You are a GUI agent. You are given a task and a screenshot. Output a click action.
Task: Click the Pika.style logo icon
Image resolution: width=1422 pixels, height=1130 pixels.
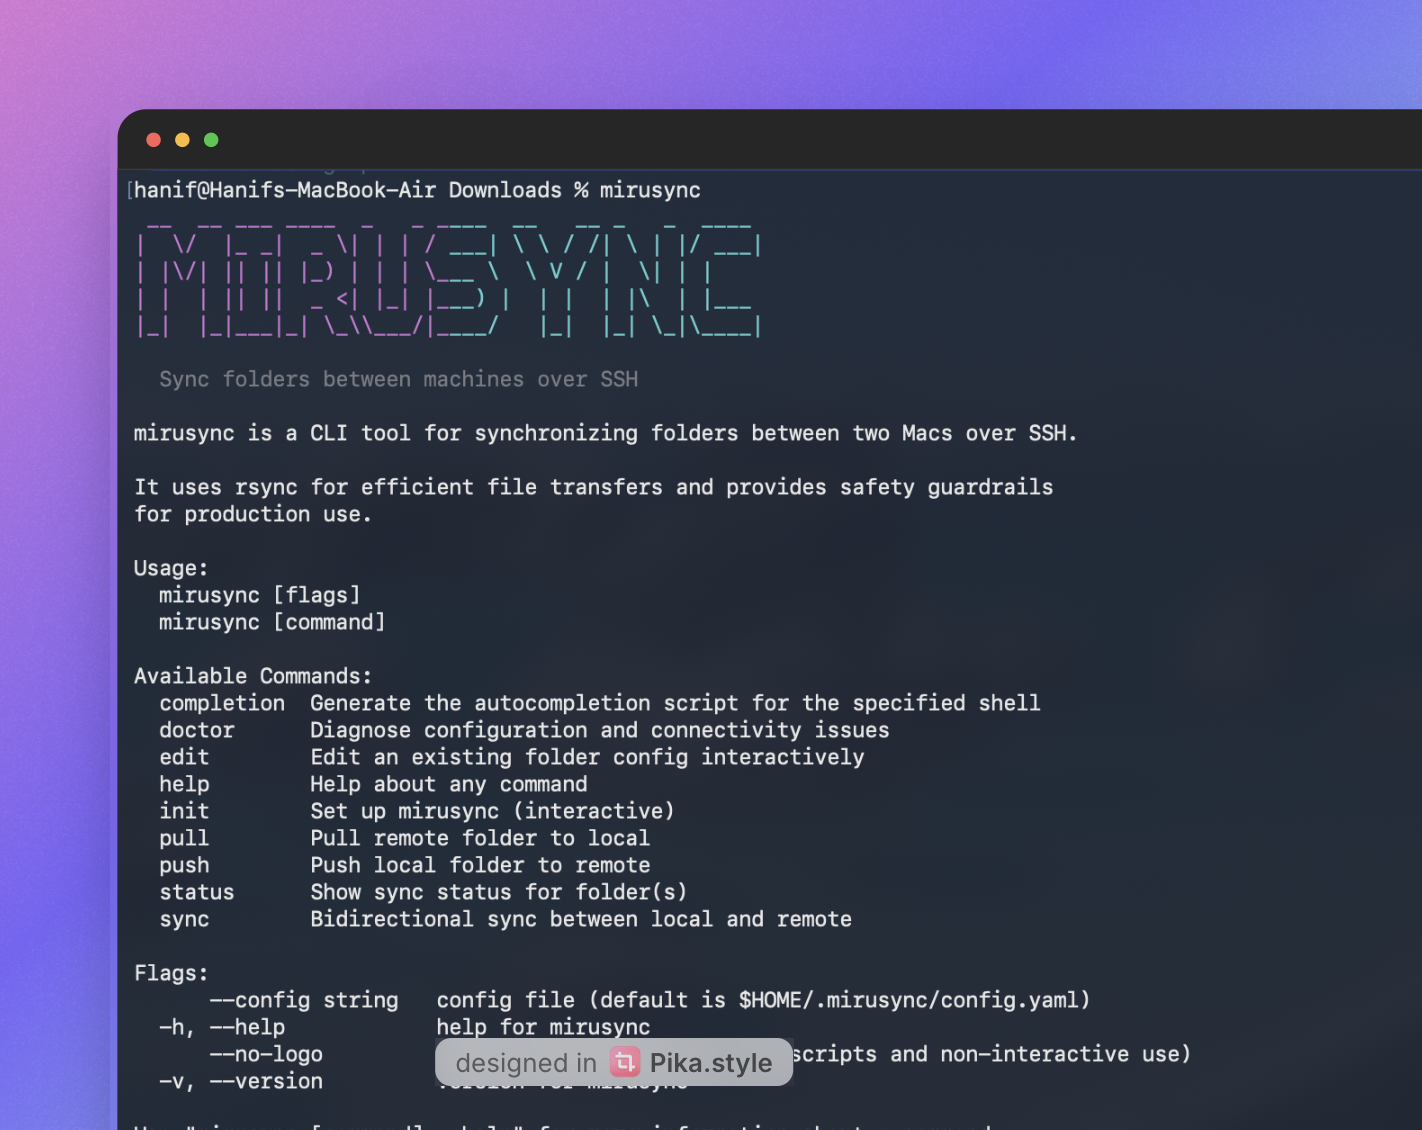coord(625,1062)
